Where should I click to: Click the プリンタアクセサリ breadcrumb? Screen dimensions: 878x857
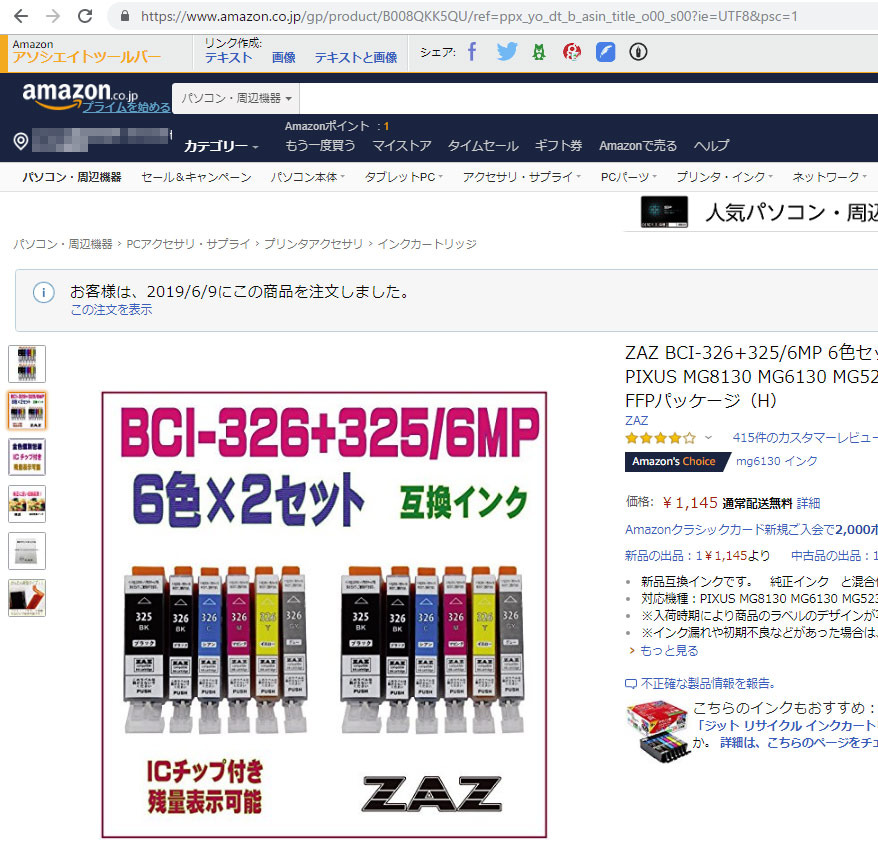(x=314, y=244)
